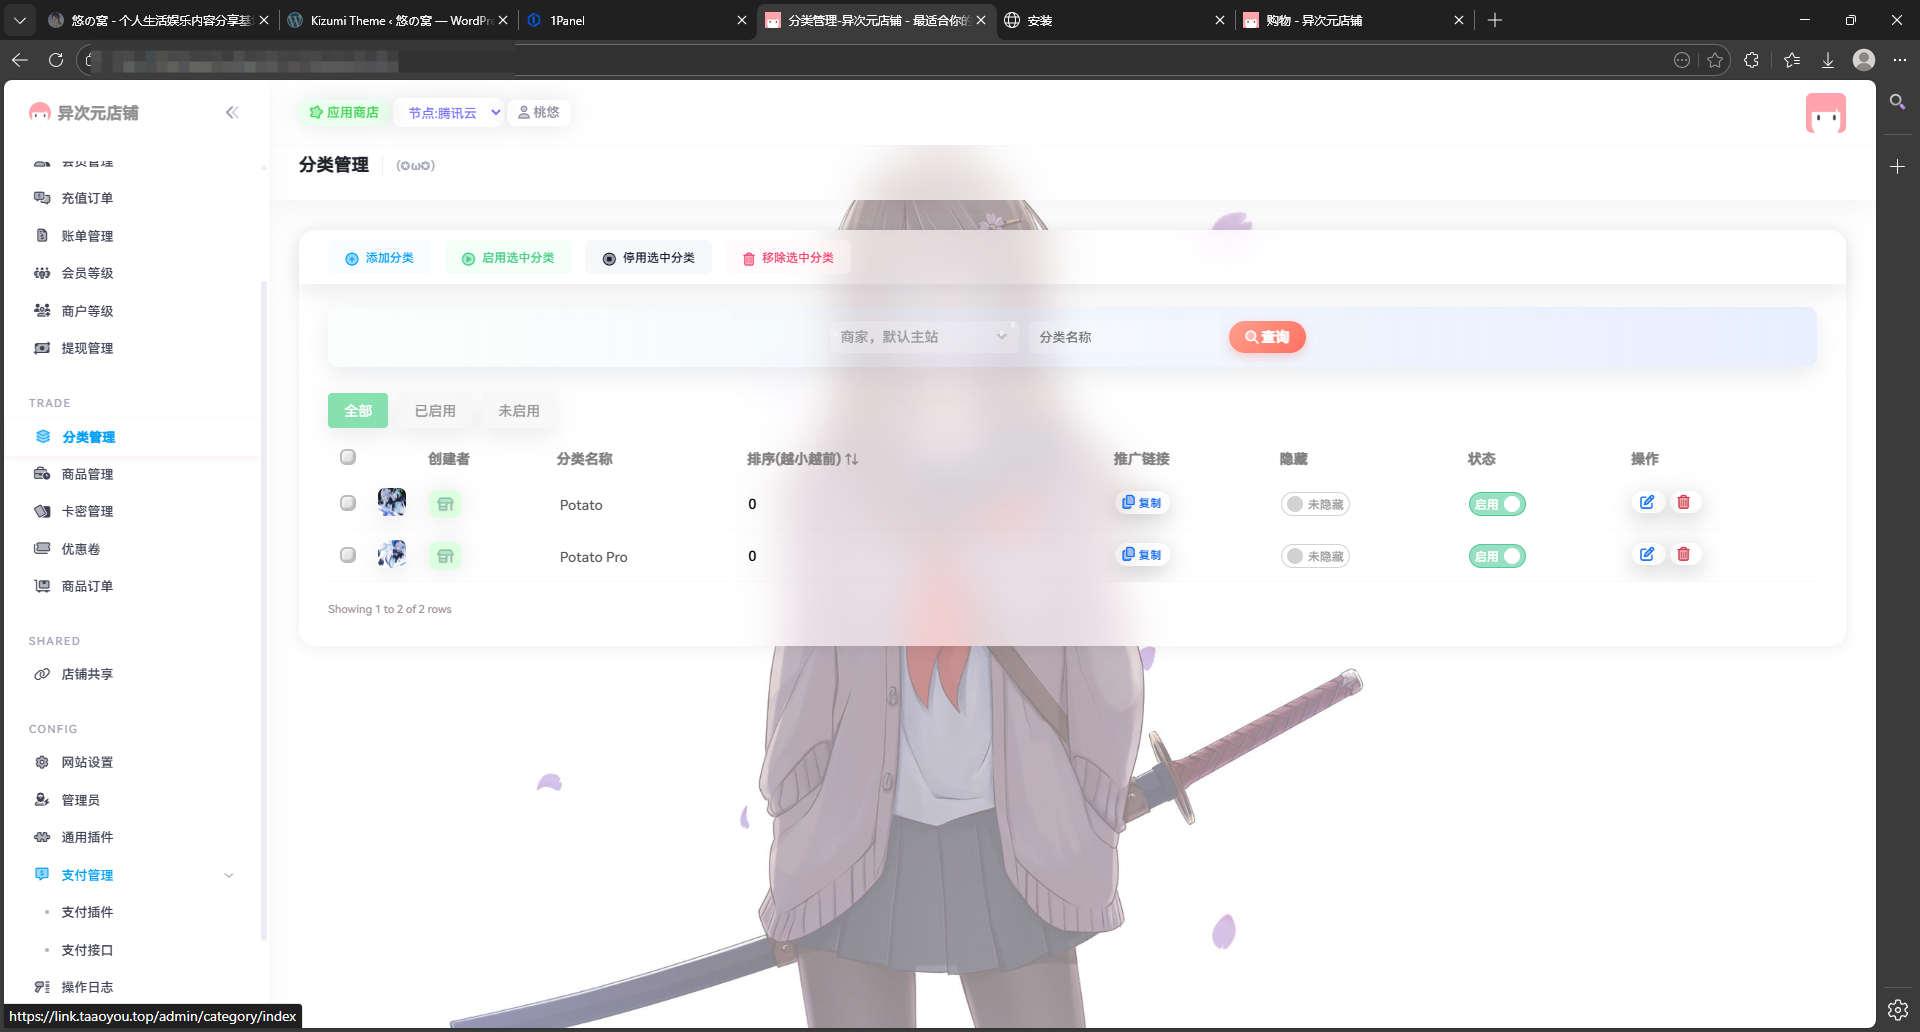Toggle 启用 status switch for Potato
The width and height of the screenshot is (1920, 1032).
tap(1497, 504)
